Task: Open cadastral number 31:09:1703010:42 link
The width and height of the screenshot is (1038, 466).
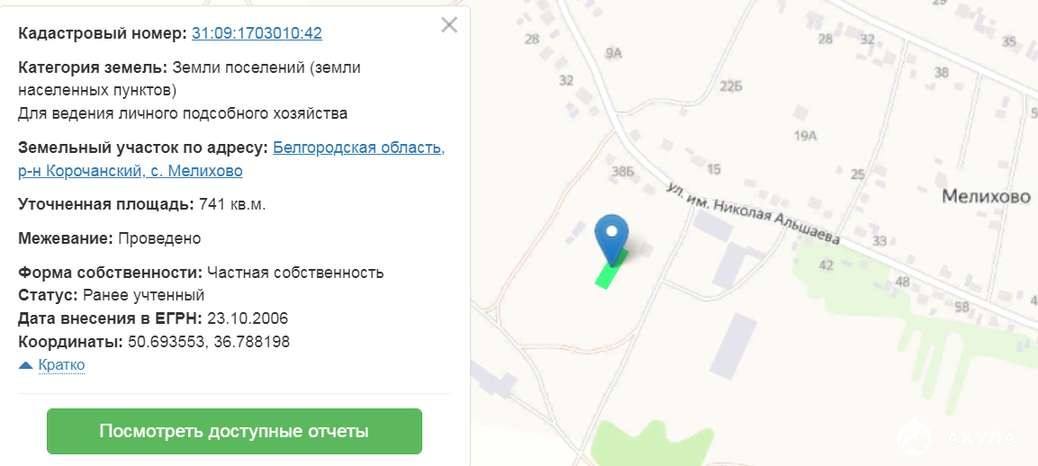Action: [x=257, y=33]
